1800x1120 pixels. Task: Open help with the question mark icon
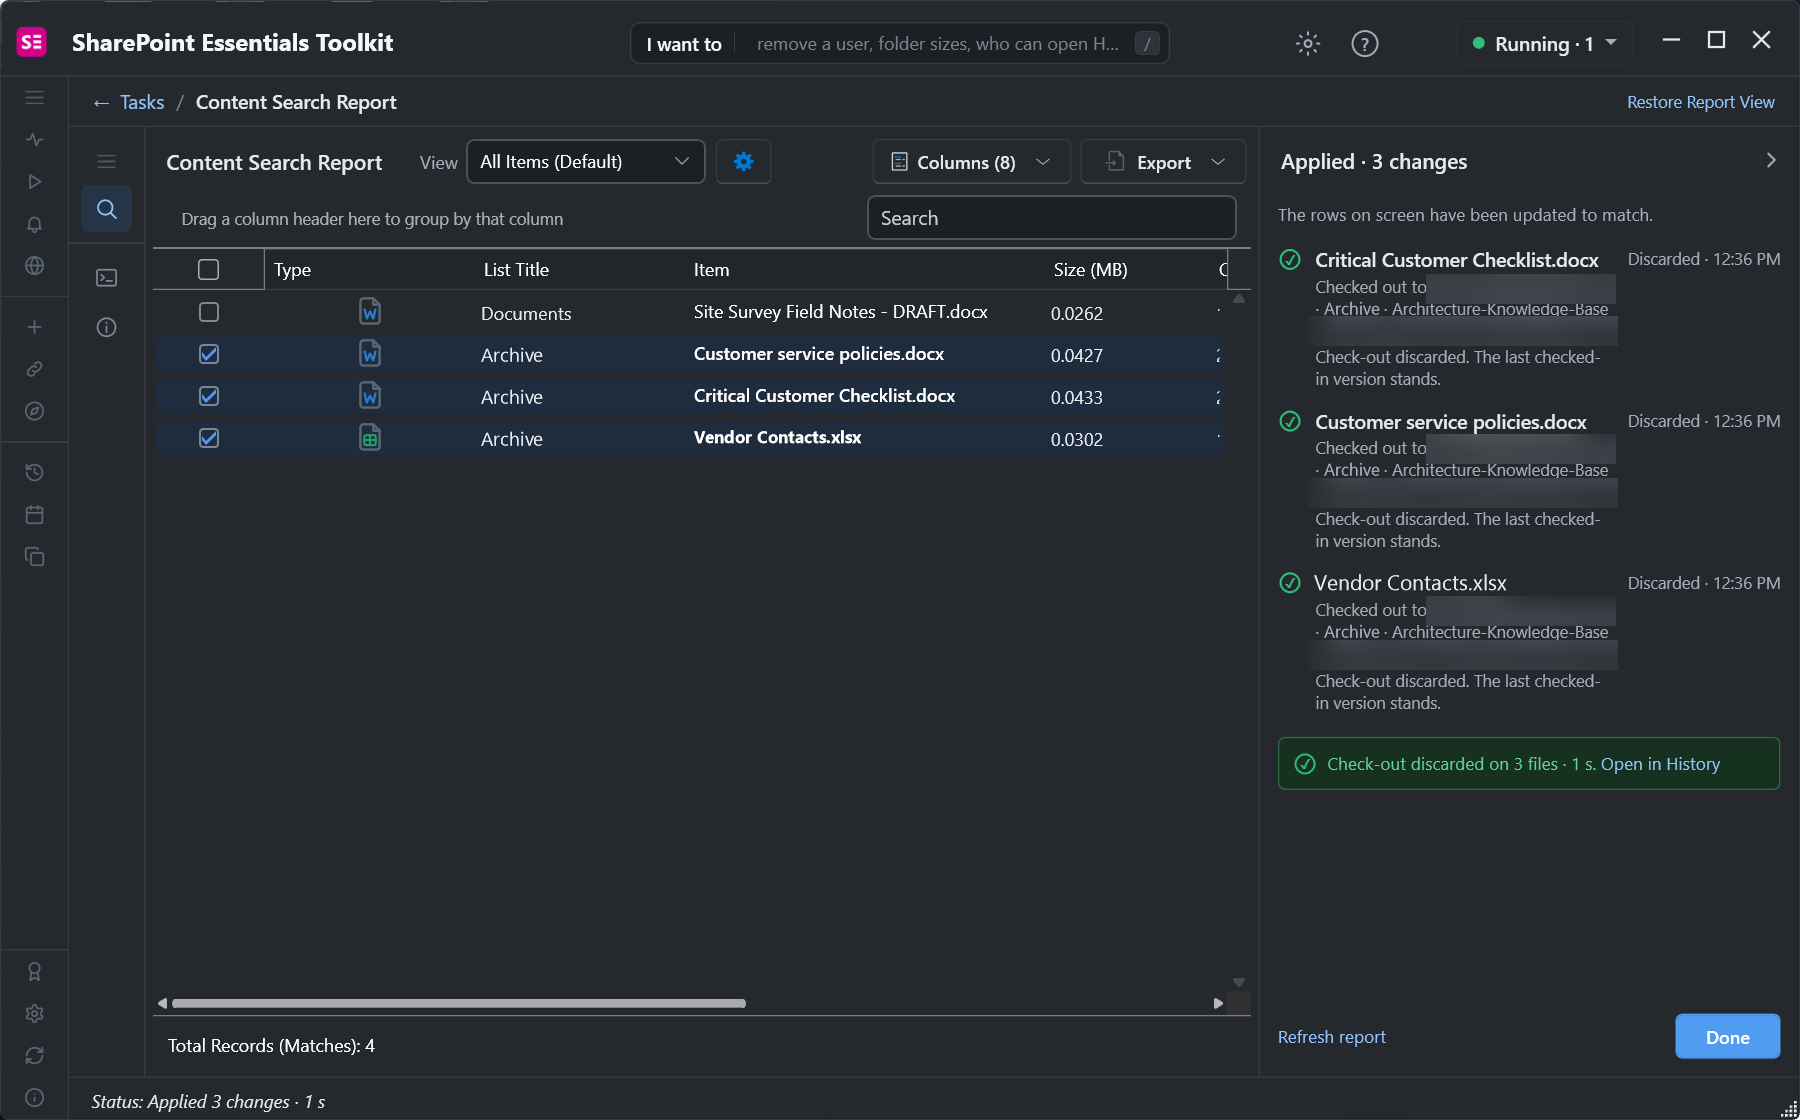point(1365,43)
